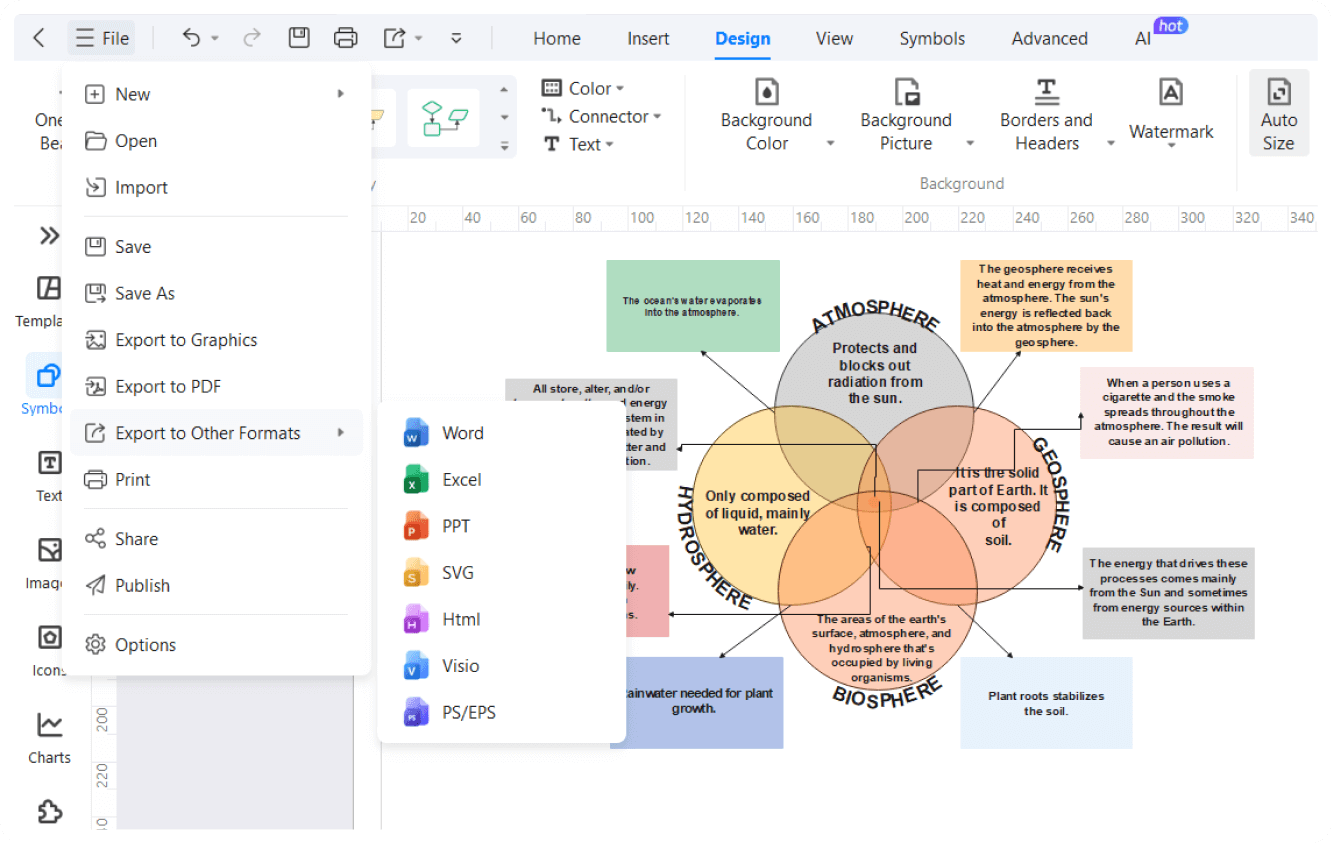Choose Open in the File menu

216,141
